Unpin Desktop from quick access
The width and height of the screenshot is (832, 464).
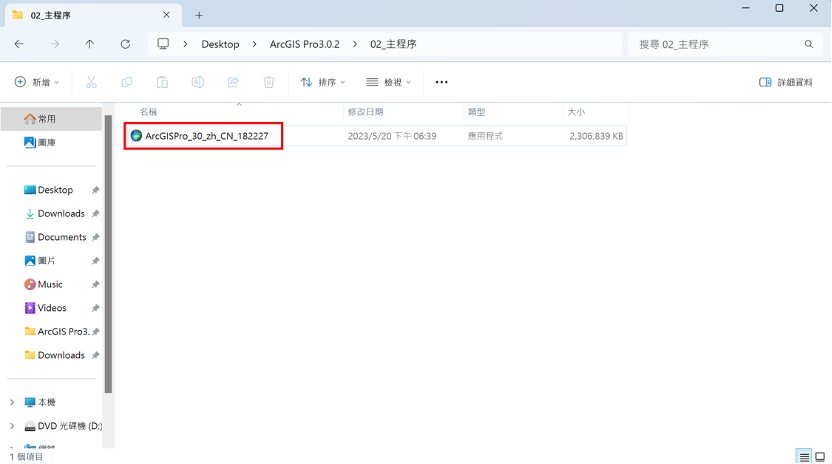click(96, 190)
